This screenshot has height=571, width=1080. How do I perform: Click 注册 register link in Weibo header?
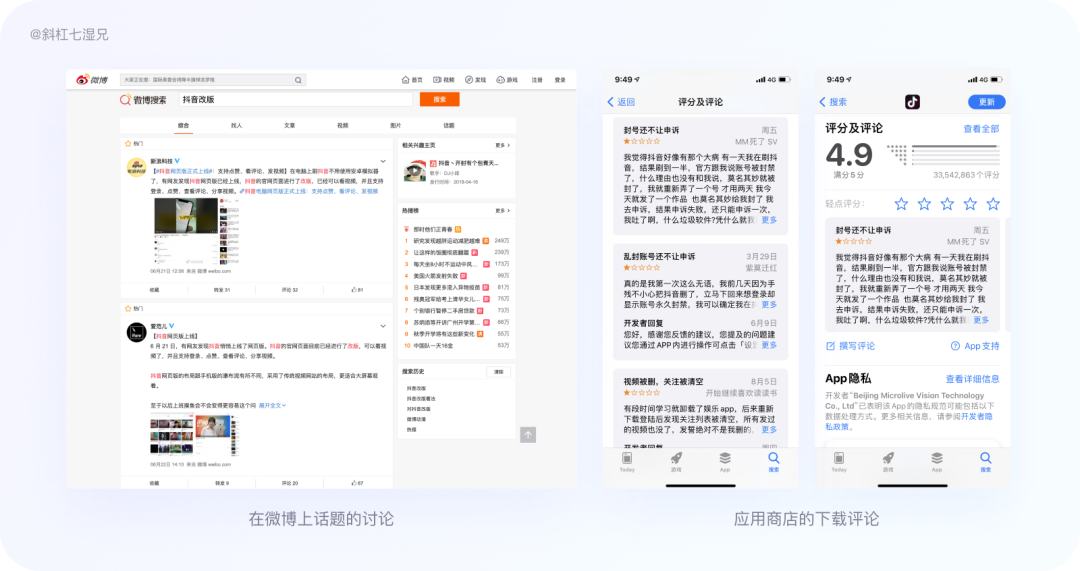(x=537, y=80)
